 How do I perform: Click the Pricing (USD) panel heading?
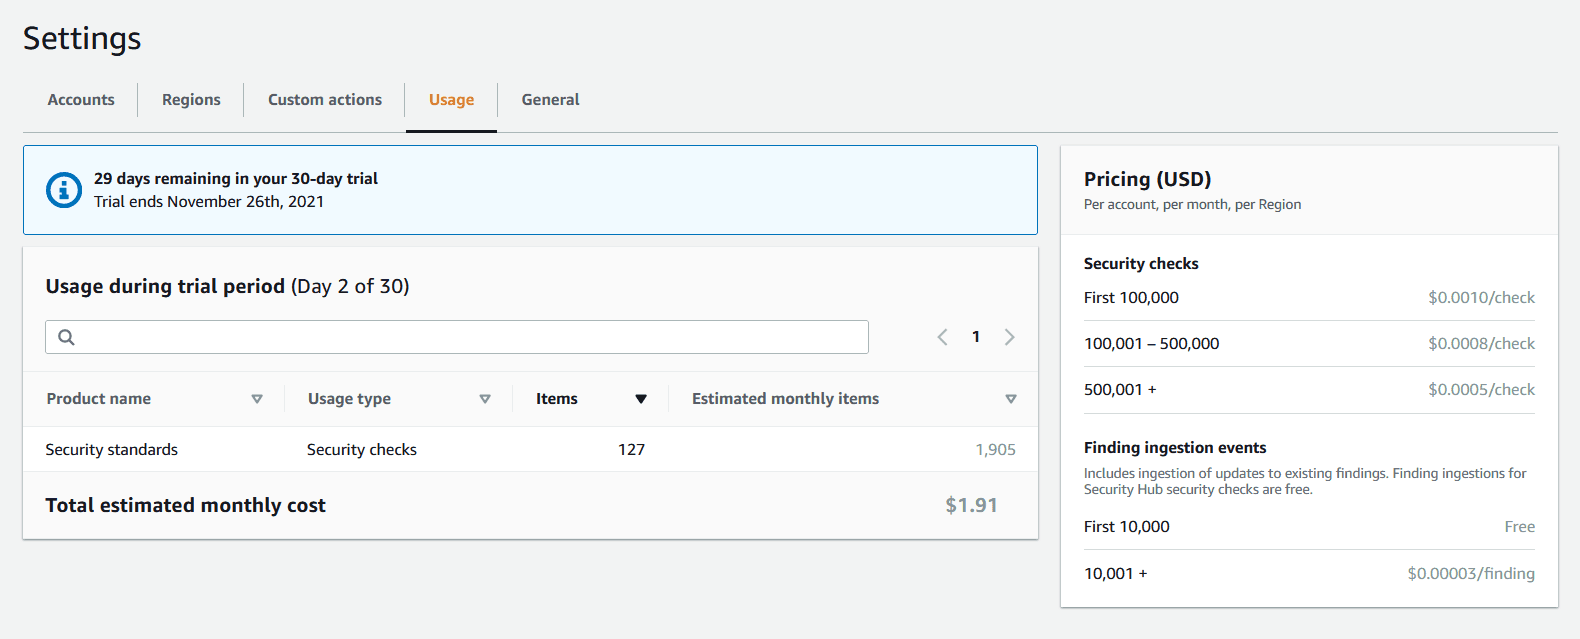coord(1147,179)
